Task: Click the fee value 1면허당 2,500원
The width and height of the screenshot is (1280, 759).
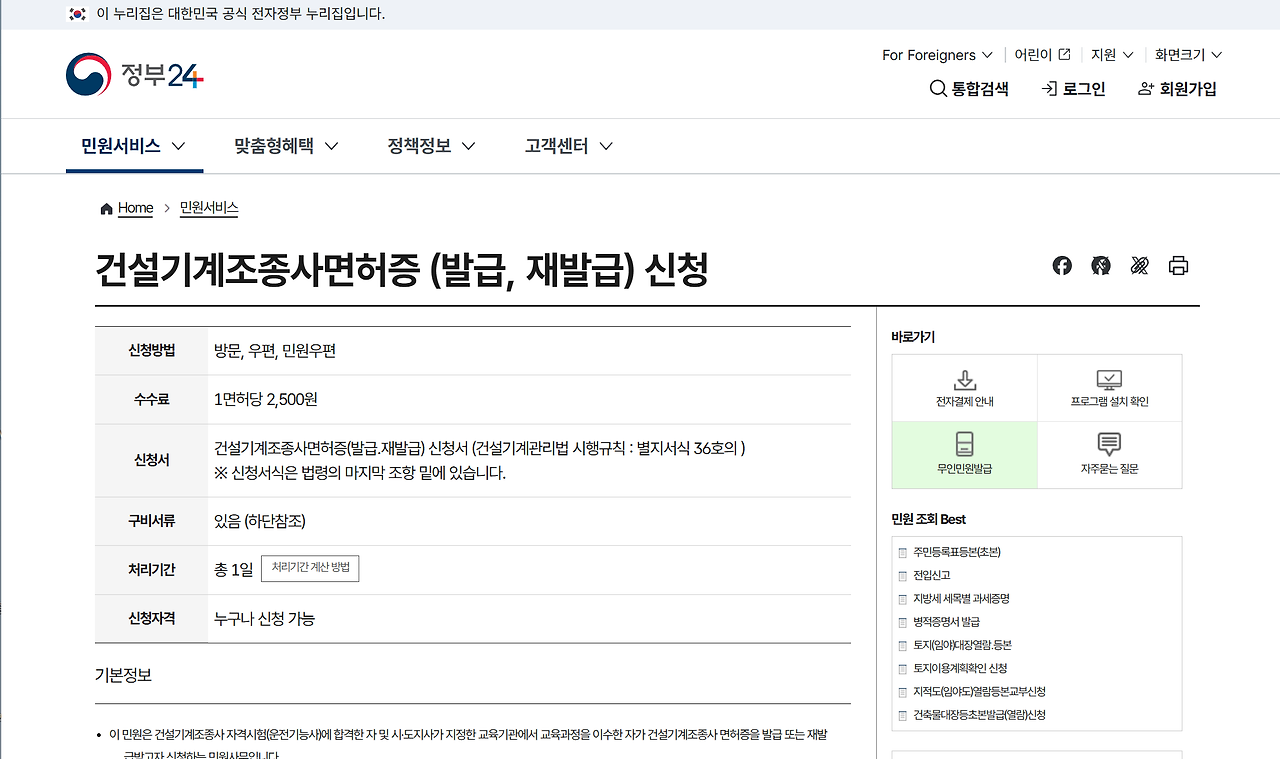Action: pyautogui.click(x=265, y=399)
